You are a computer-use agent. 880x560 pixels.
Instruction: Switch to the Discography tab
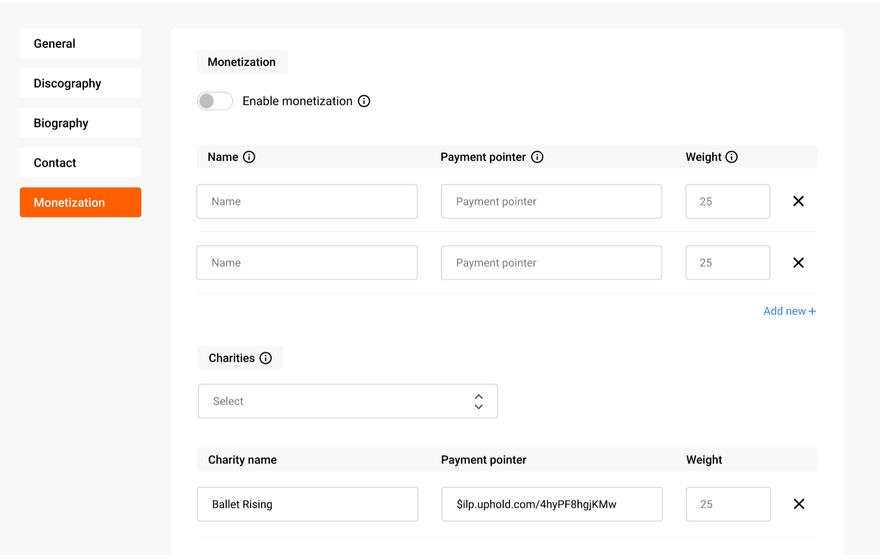80,83
